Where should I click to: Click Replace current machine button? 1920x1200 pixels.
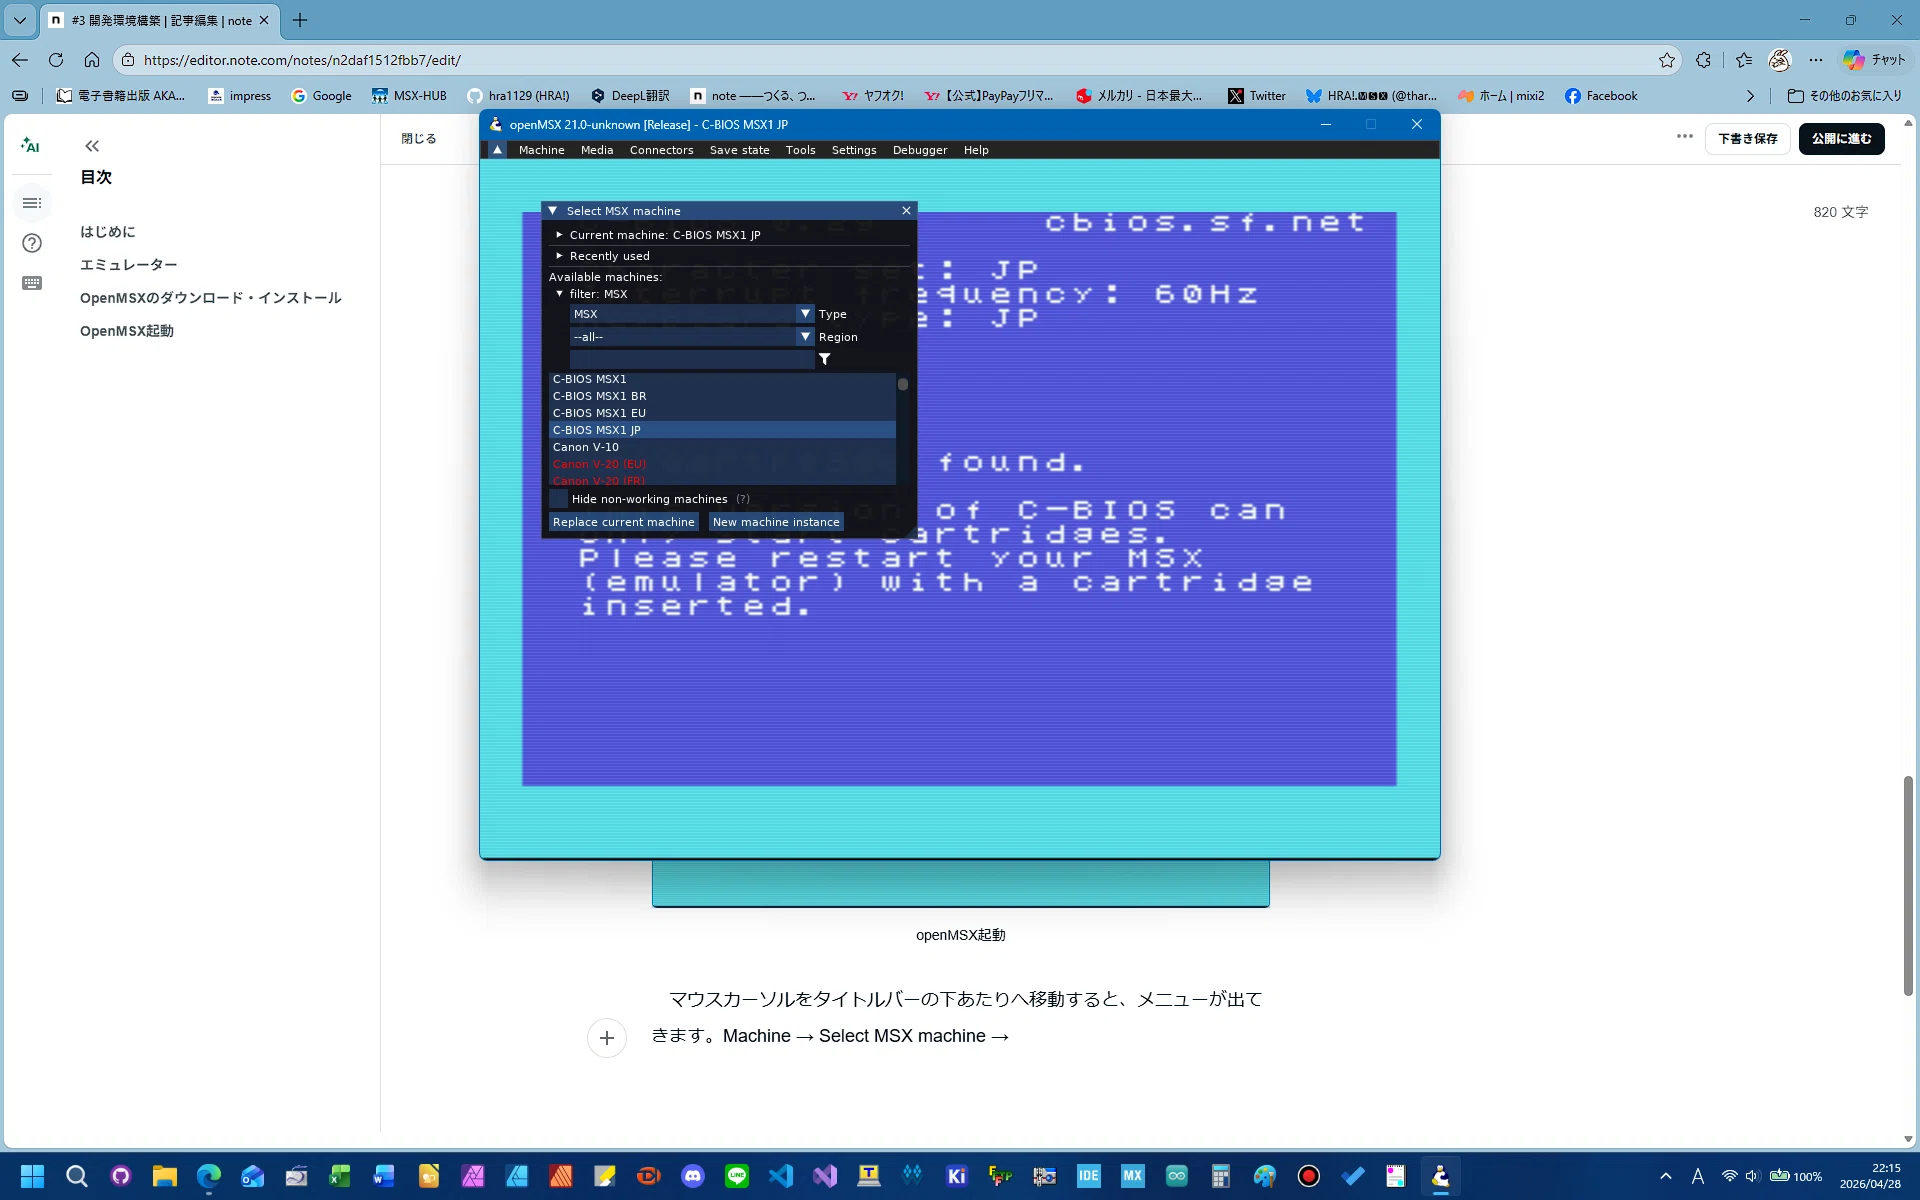623,522
